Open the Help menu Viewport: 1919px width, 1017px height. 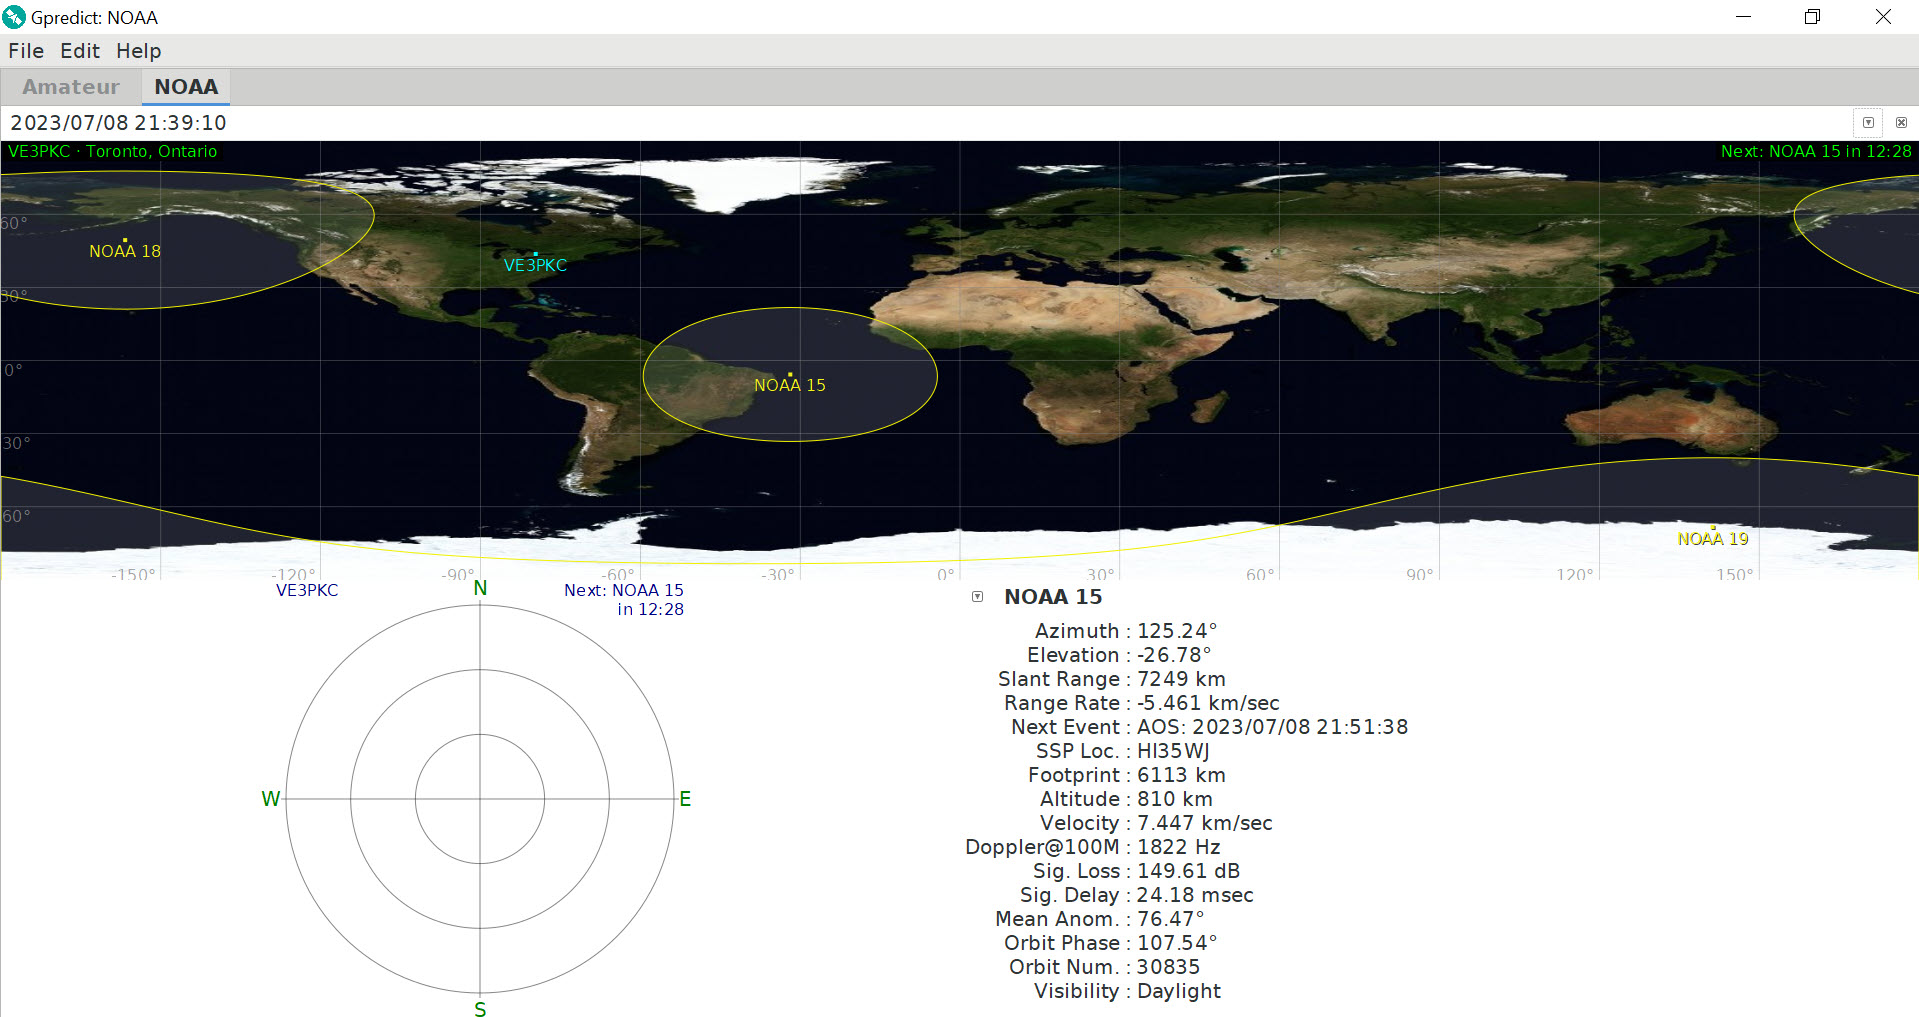(138, 51)
